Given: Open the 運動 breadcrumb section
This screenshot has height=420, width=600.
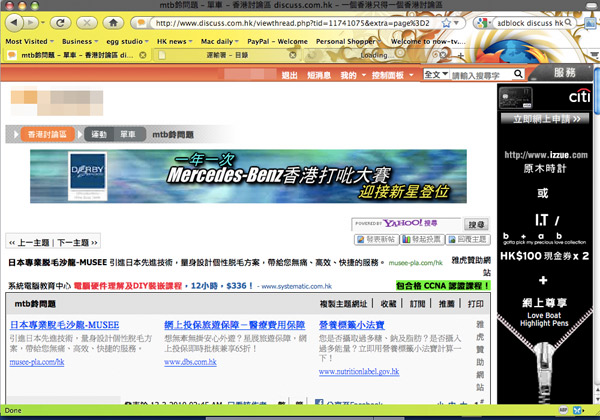Looking at the screenshot, I should [x=99, y=134].
